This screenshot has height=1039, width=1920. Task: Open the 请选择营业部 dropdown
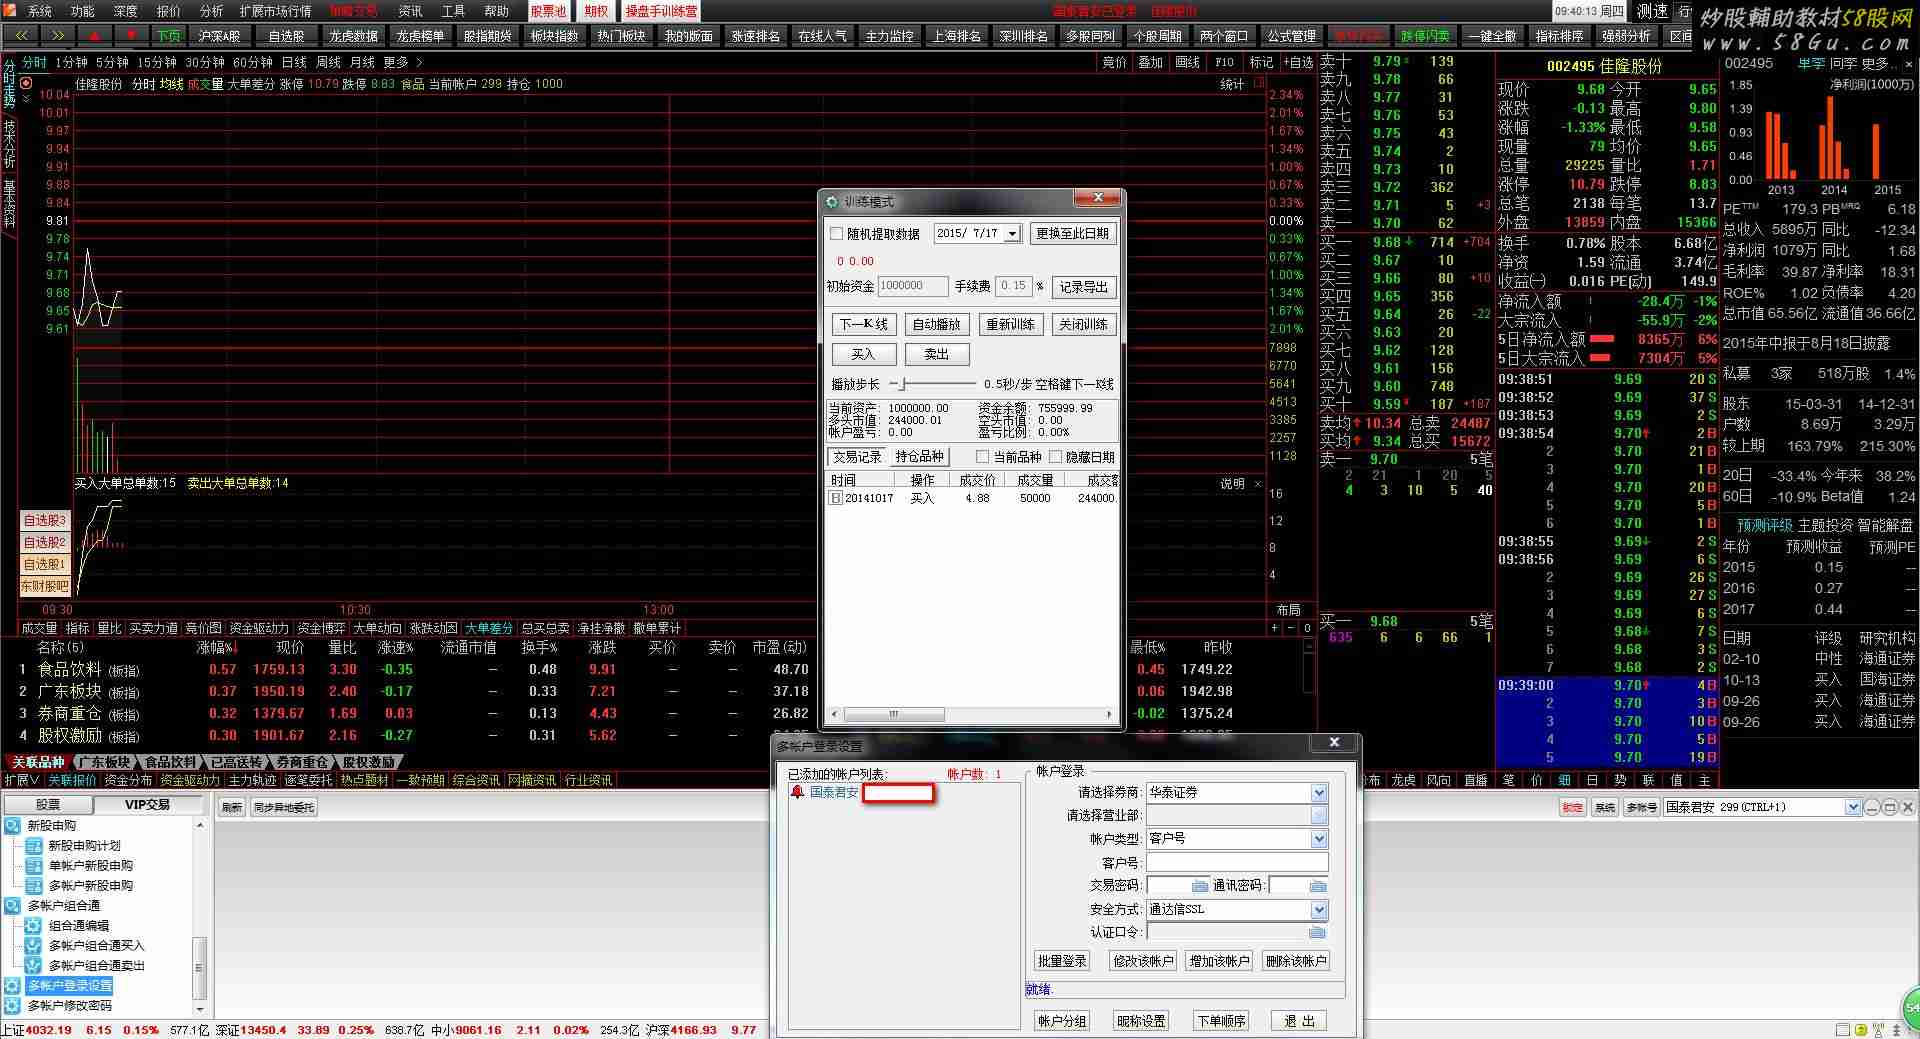coord(1319,815)
